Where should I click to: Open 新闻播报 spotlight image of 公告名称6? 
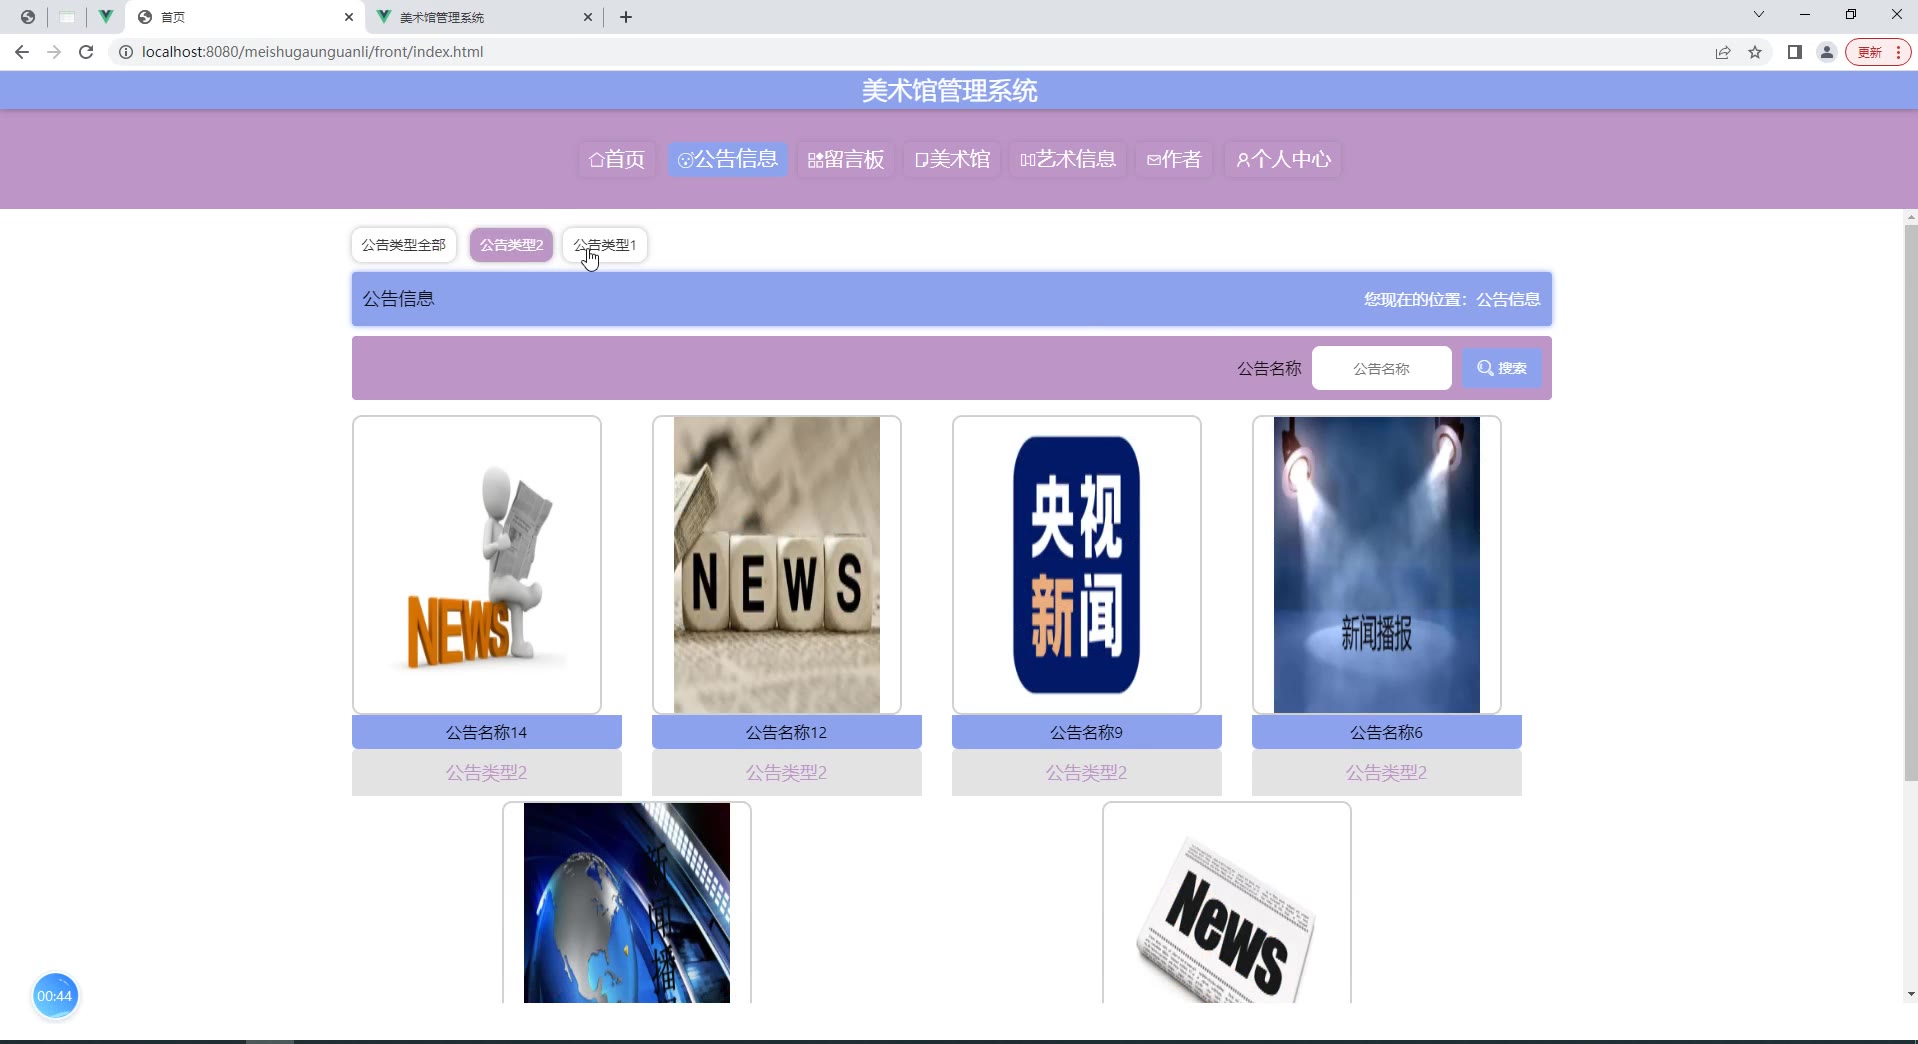(x=1377, y=565)
